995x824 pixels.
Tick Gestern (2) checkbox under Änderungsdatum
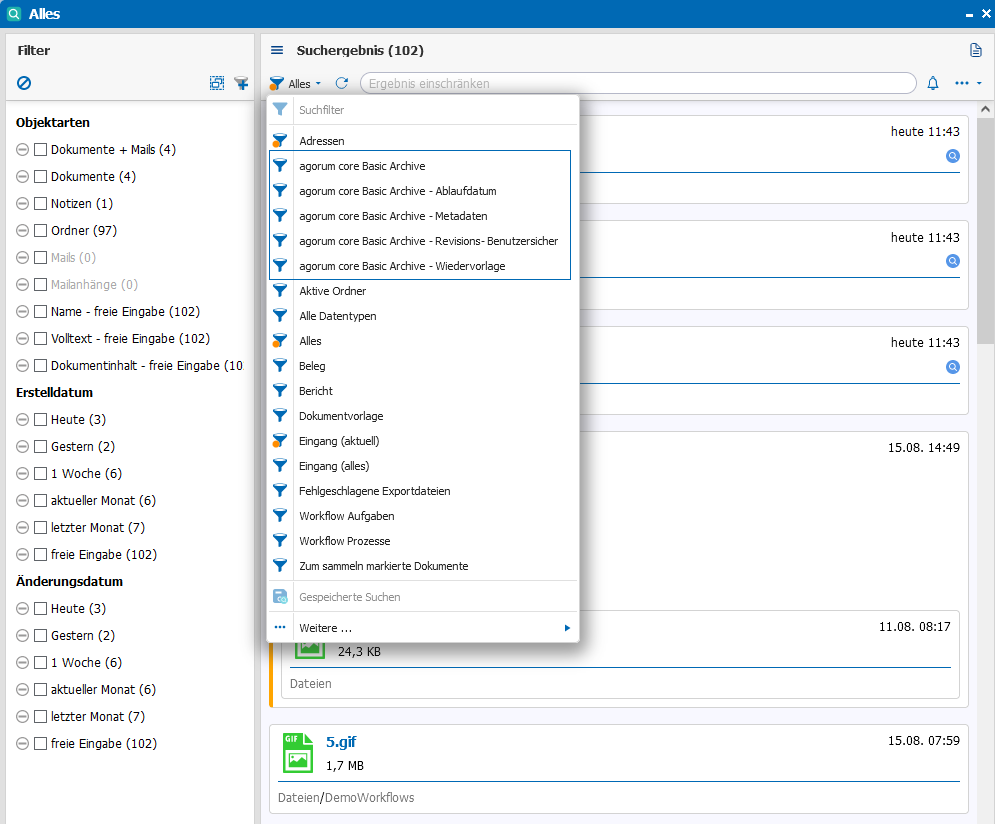coord(40,636)
